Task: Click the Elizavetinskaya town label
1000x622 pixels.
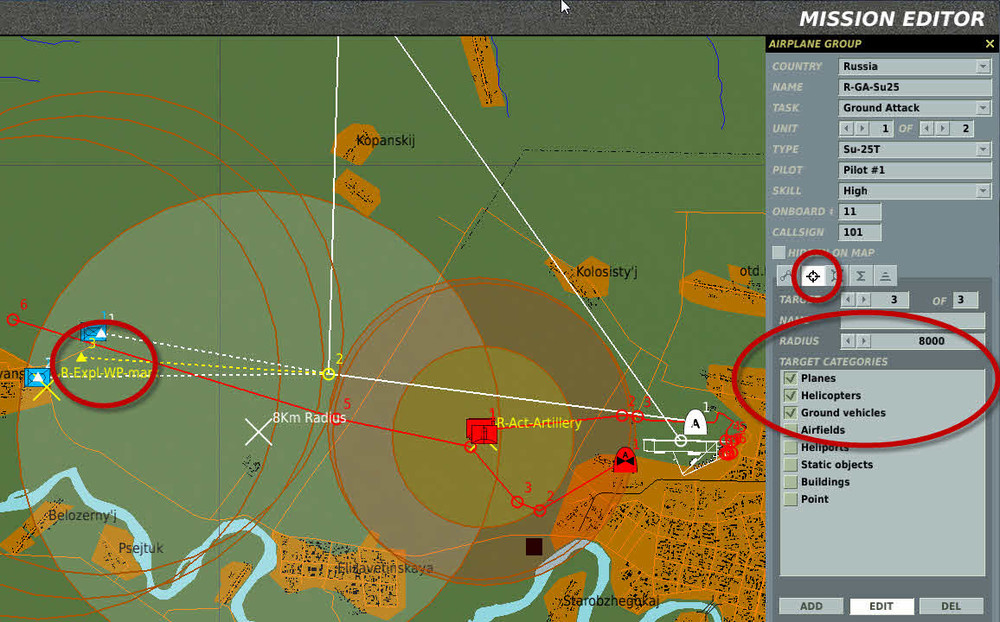Action: [385, 567]
